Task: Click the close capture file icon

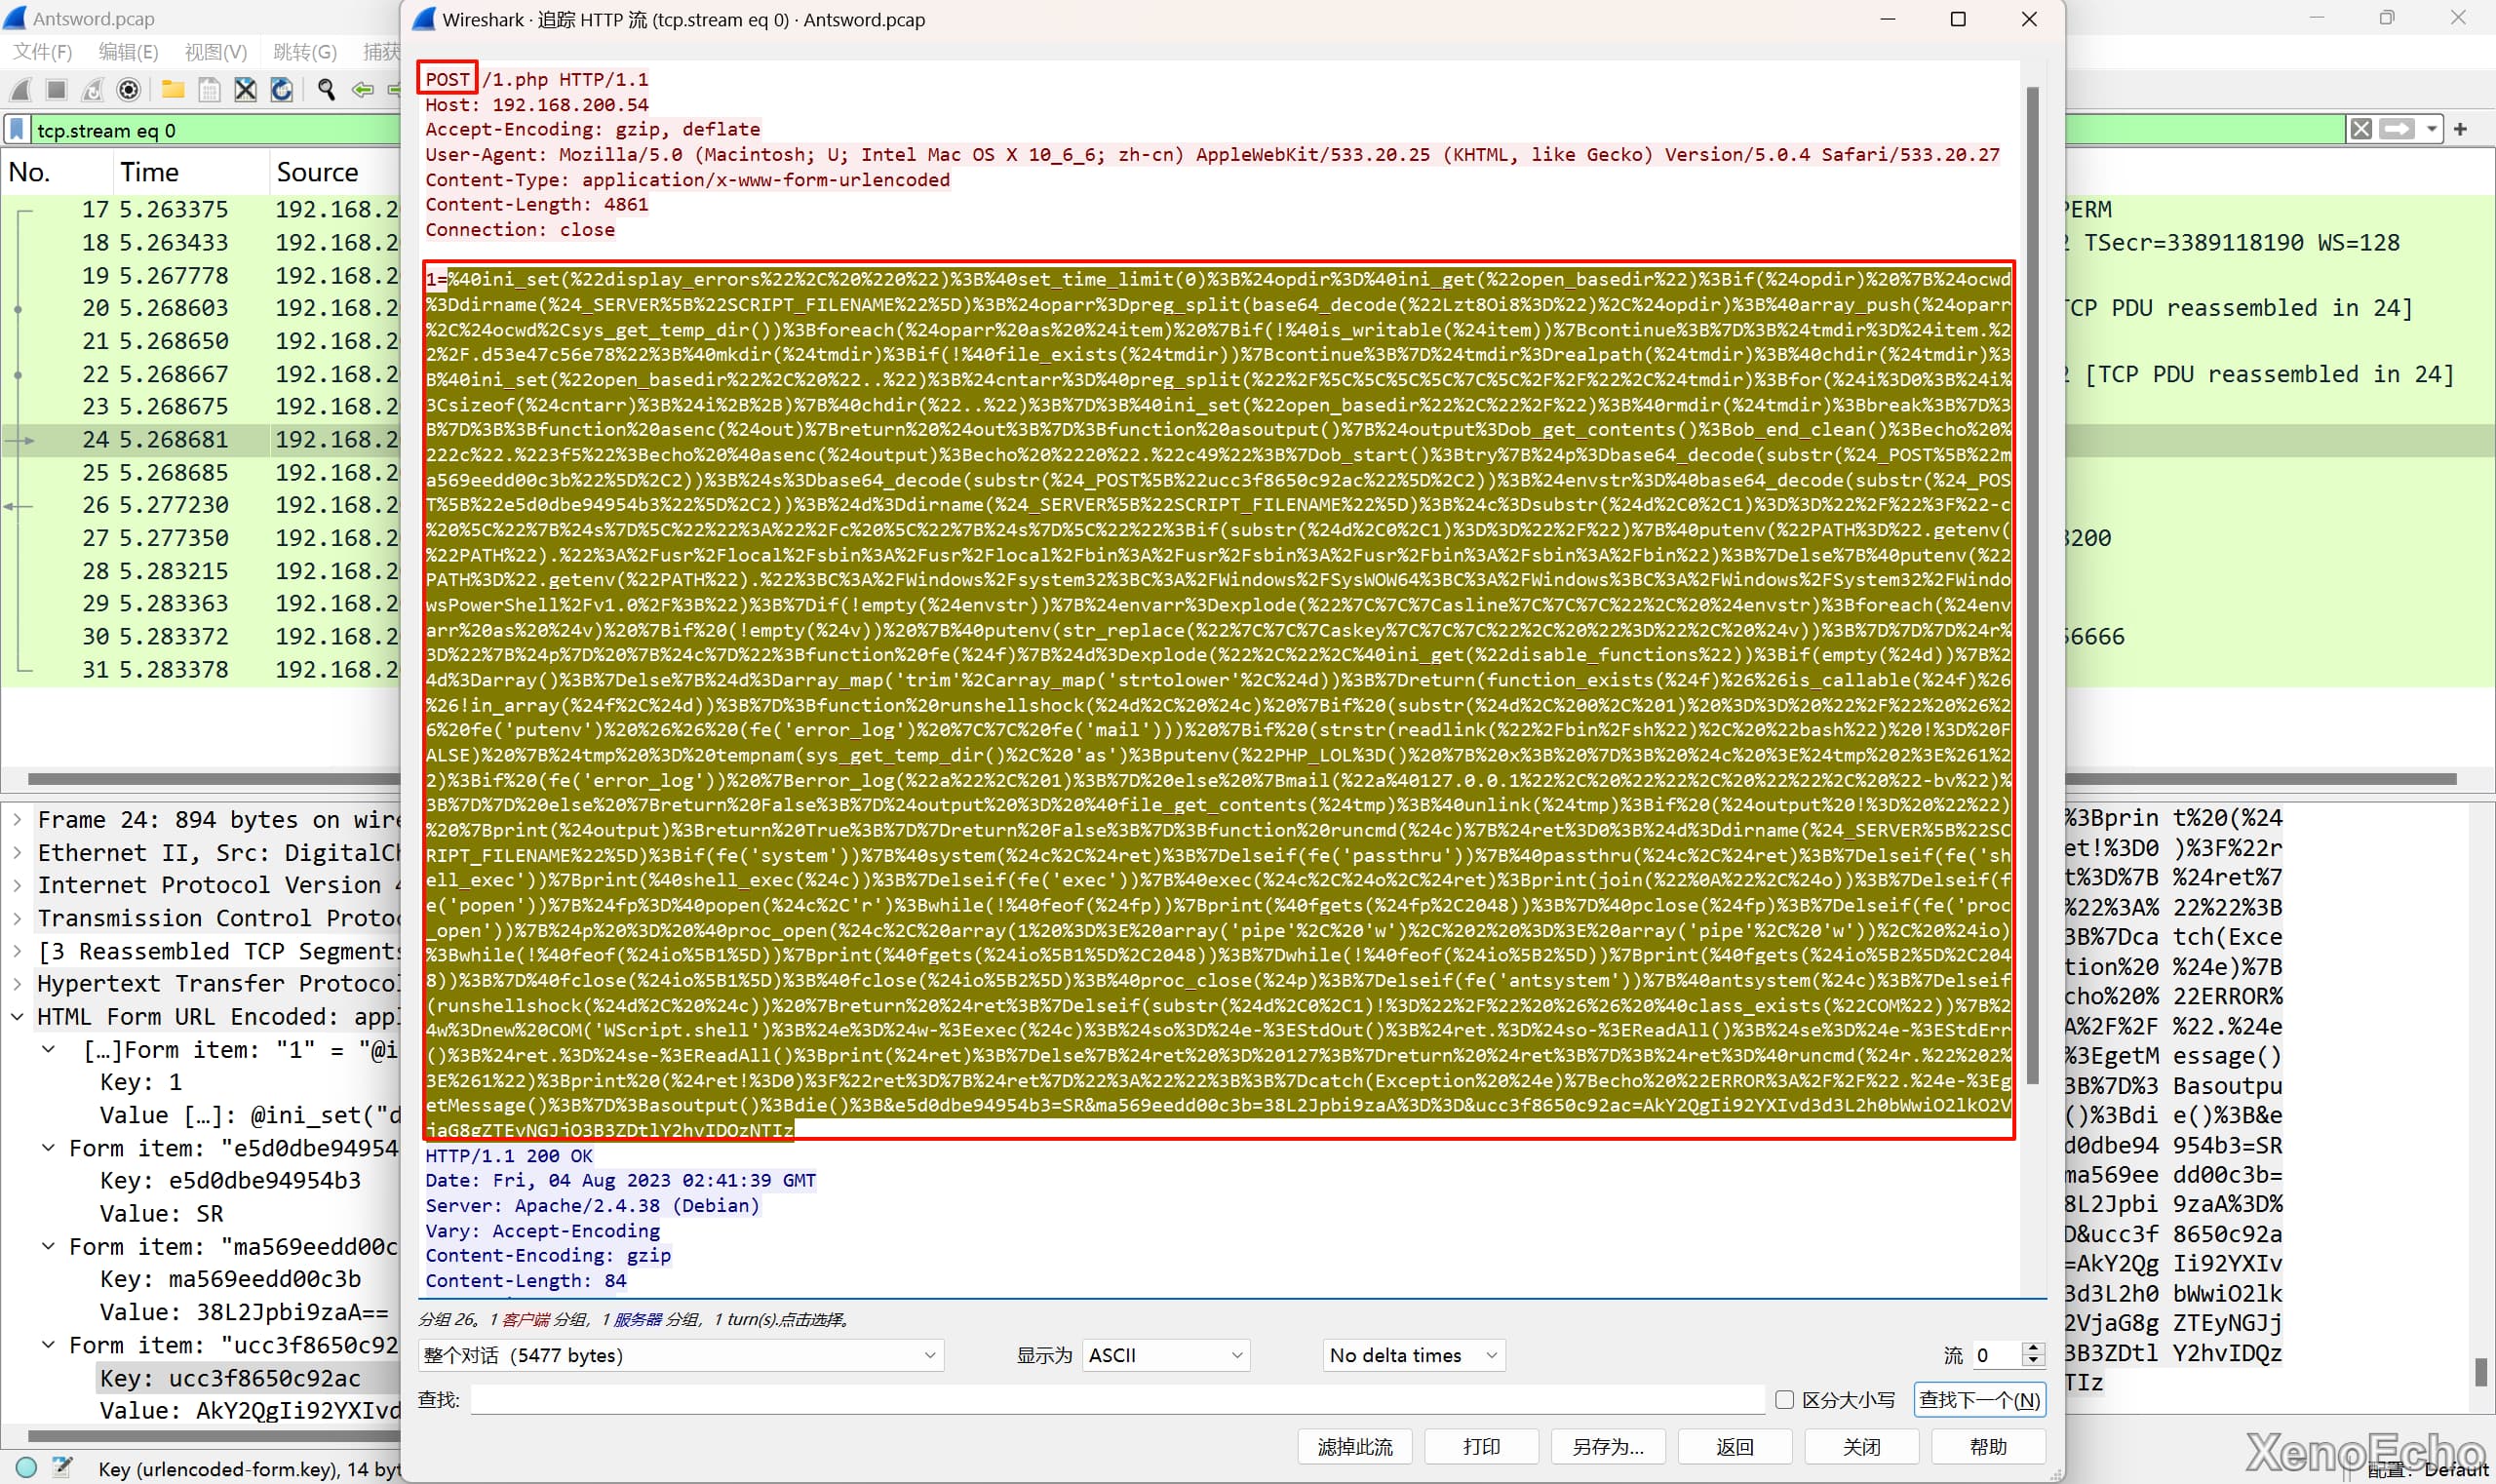Action: click(x=245, y=90)
